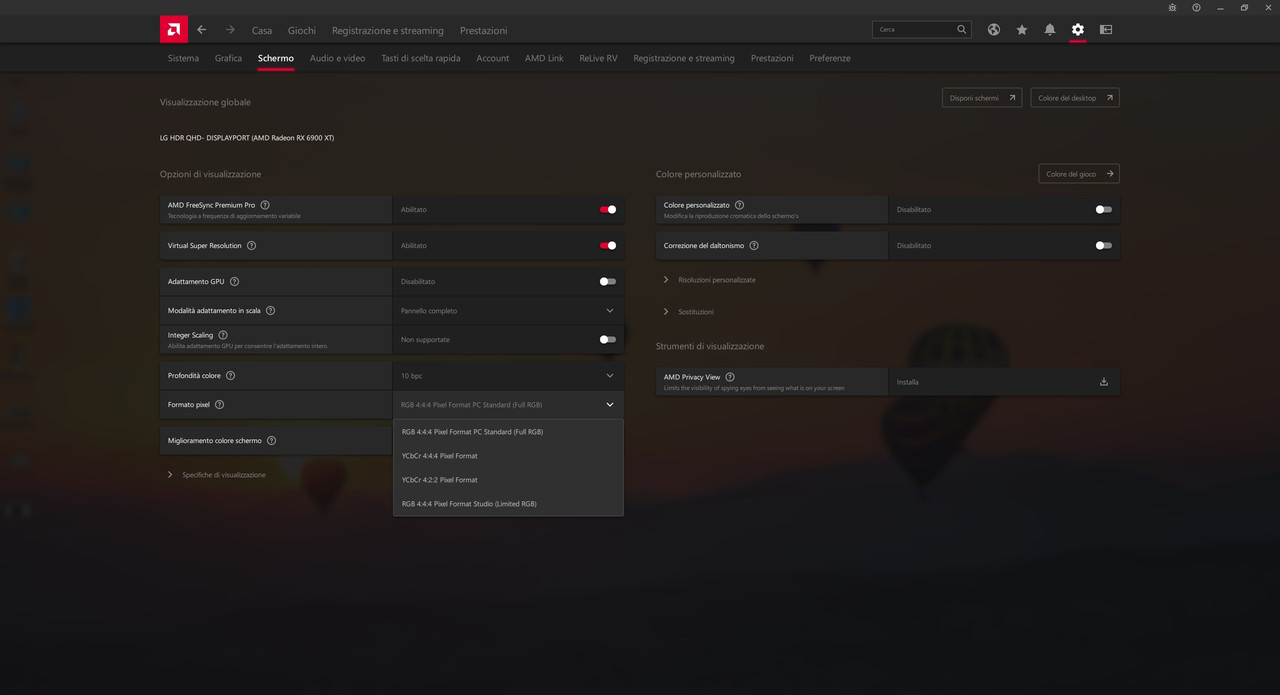Click the Installa download icon
Viewport: 1280px width, 695px height.
[x=1104, y=382]
